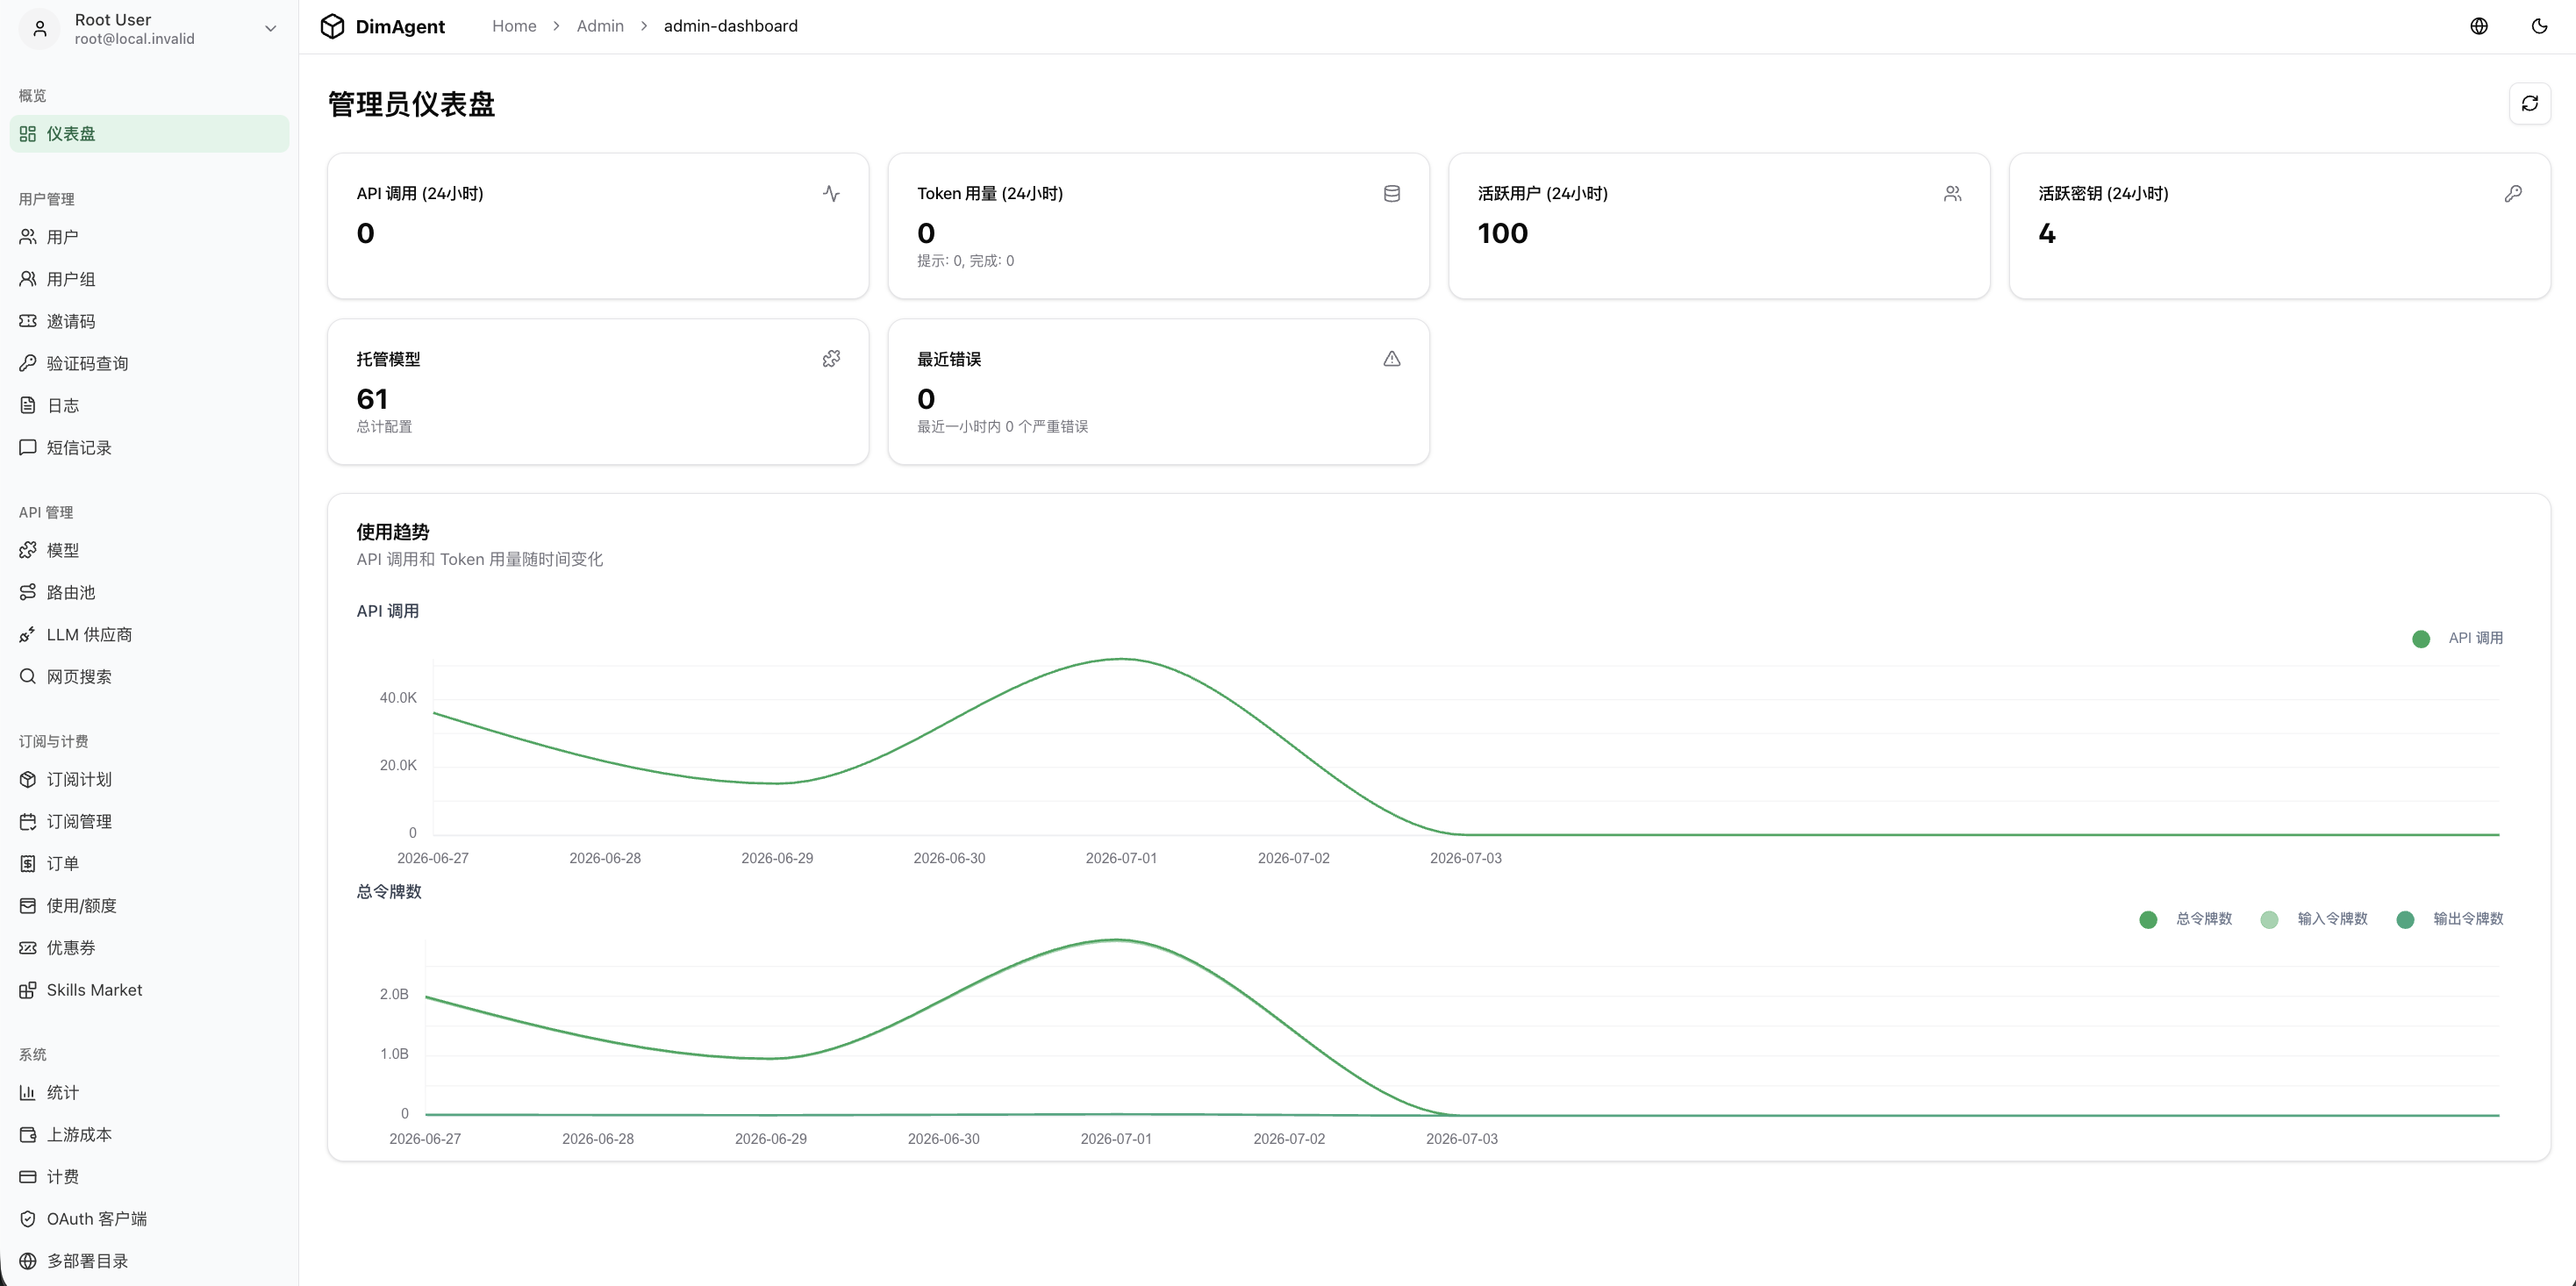Click the 订阅管理 calendar icon
Screen dimensions: 2576x1286
[x=28, y=821]
